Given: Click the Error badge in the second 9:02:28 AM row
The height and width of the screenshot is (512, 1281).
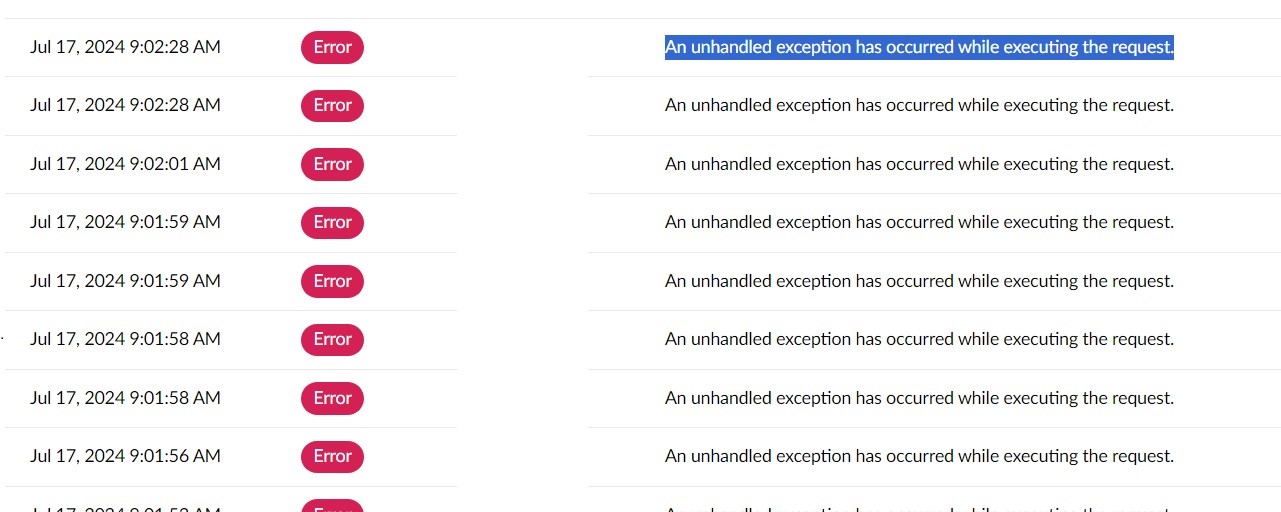Looking at the screenshot, I should pyautogui.click(x=332, y=105).
